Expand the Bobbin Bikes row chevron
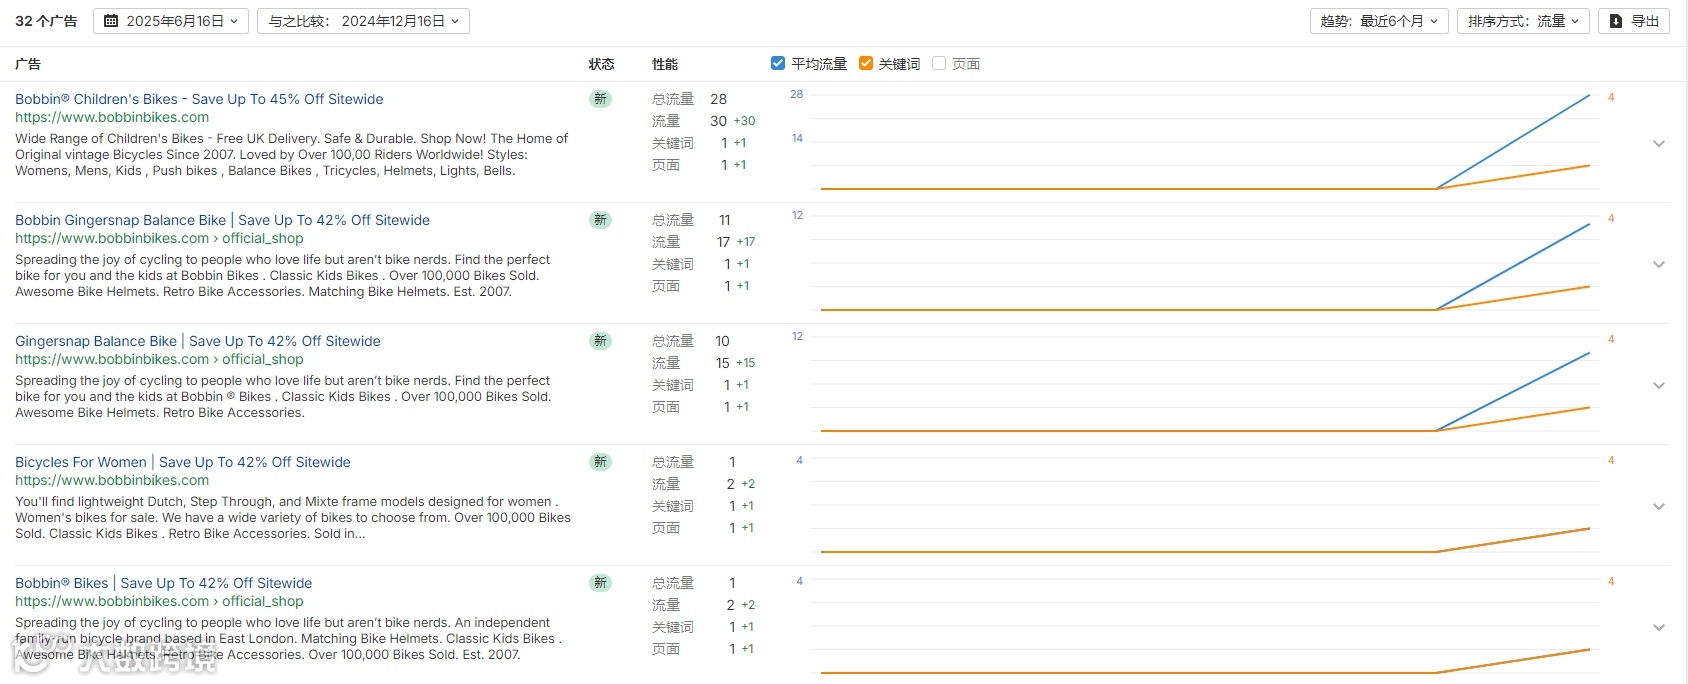 point(1659,628)
